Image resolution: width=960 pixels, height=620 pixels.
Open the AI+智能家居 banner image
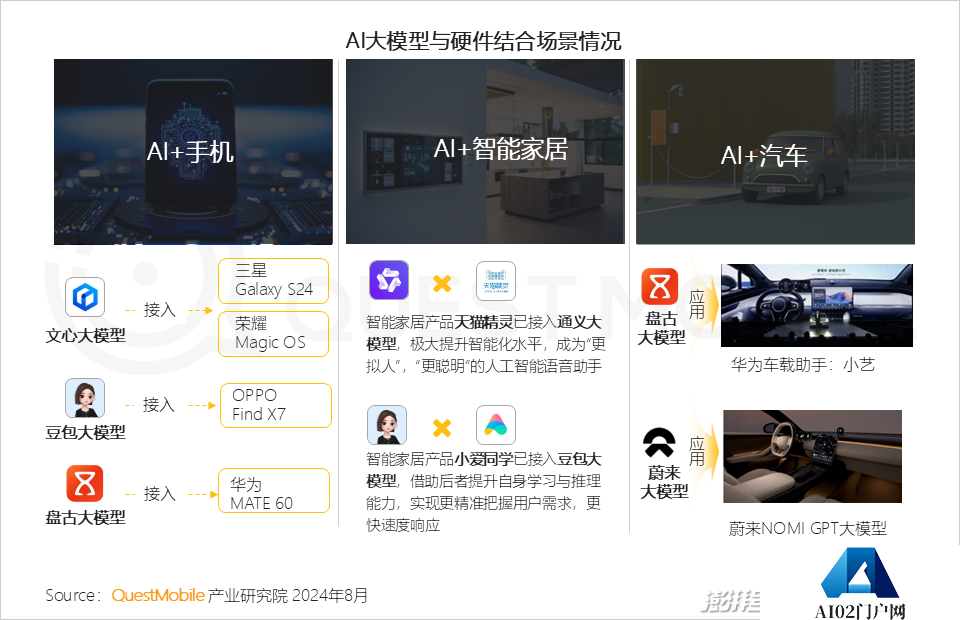coord(486,151)
